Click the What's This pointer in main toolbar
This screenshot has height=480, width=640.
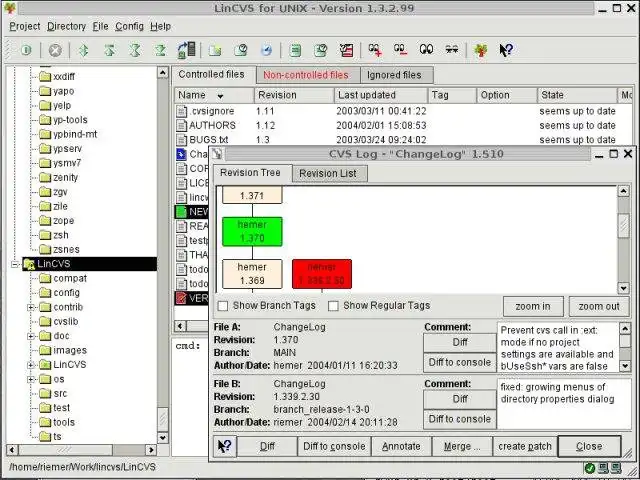(x=506, y=50)
